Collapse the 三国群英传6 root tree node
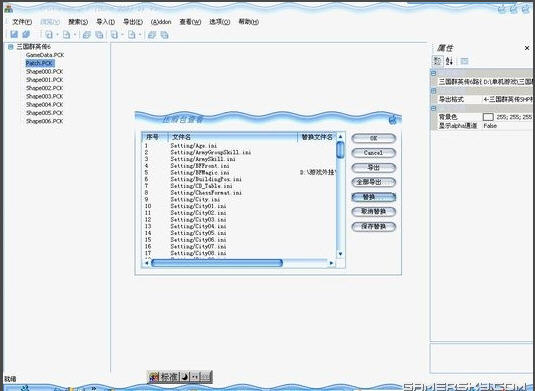Viewport: 535px width, 391px height. click(x=11, y=47)
